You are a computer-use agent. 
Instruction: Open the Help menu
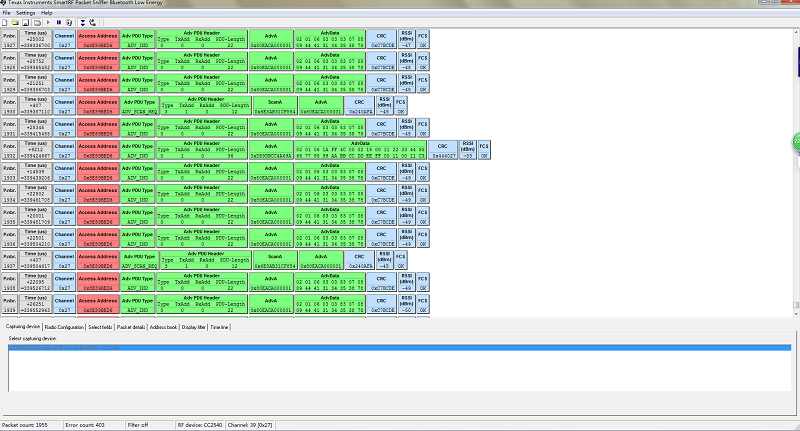click(x=46, y=13)
